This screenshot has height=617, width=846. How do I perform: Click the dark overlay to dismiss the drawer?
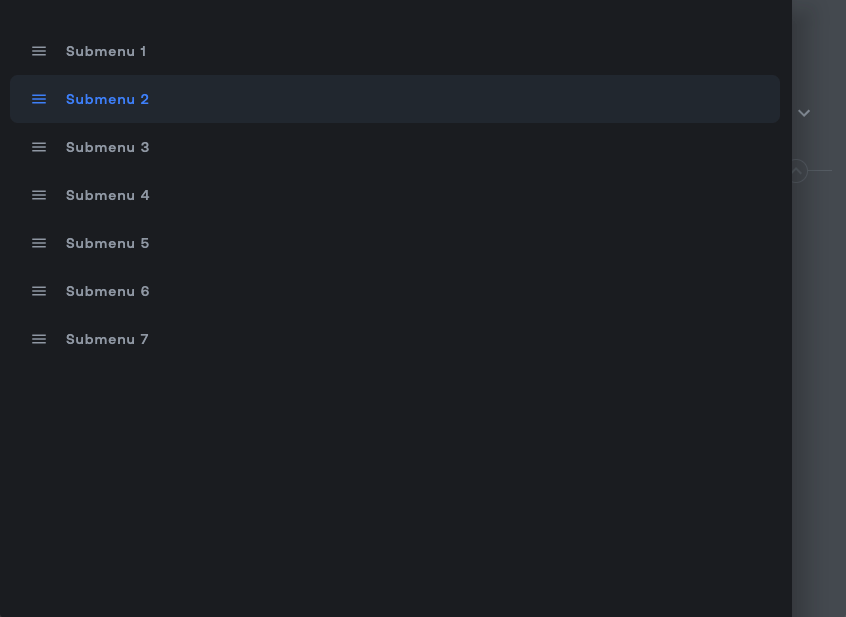click(400, 500)
